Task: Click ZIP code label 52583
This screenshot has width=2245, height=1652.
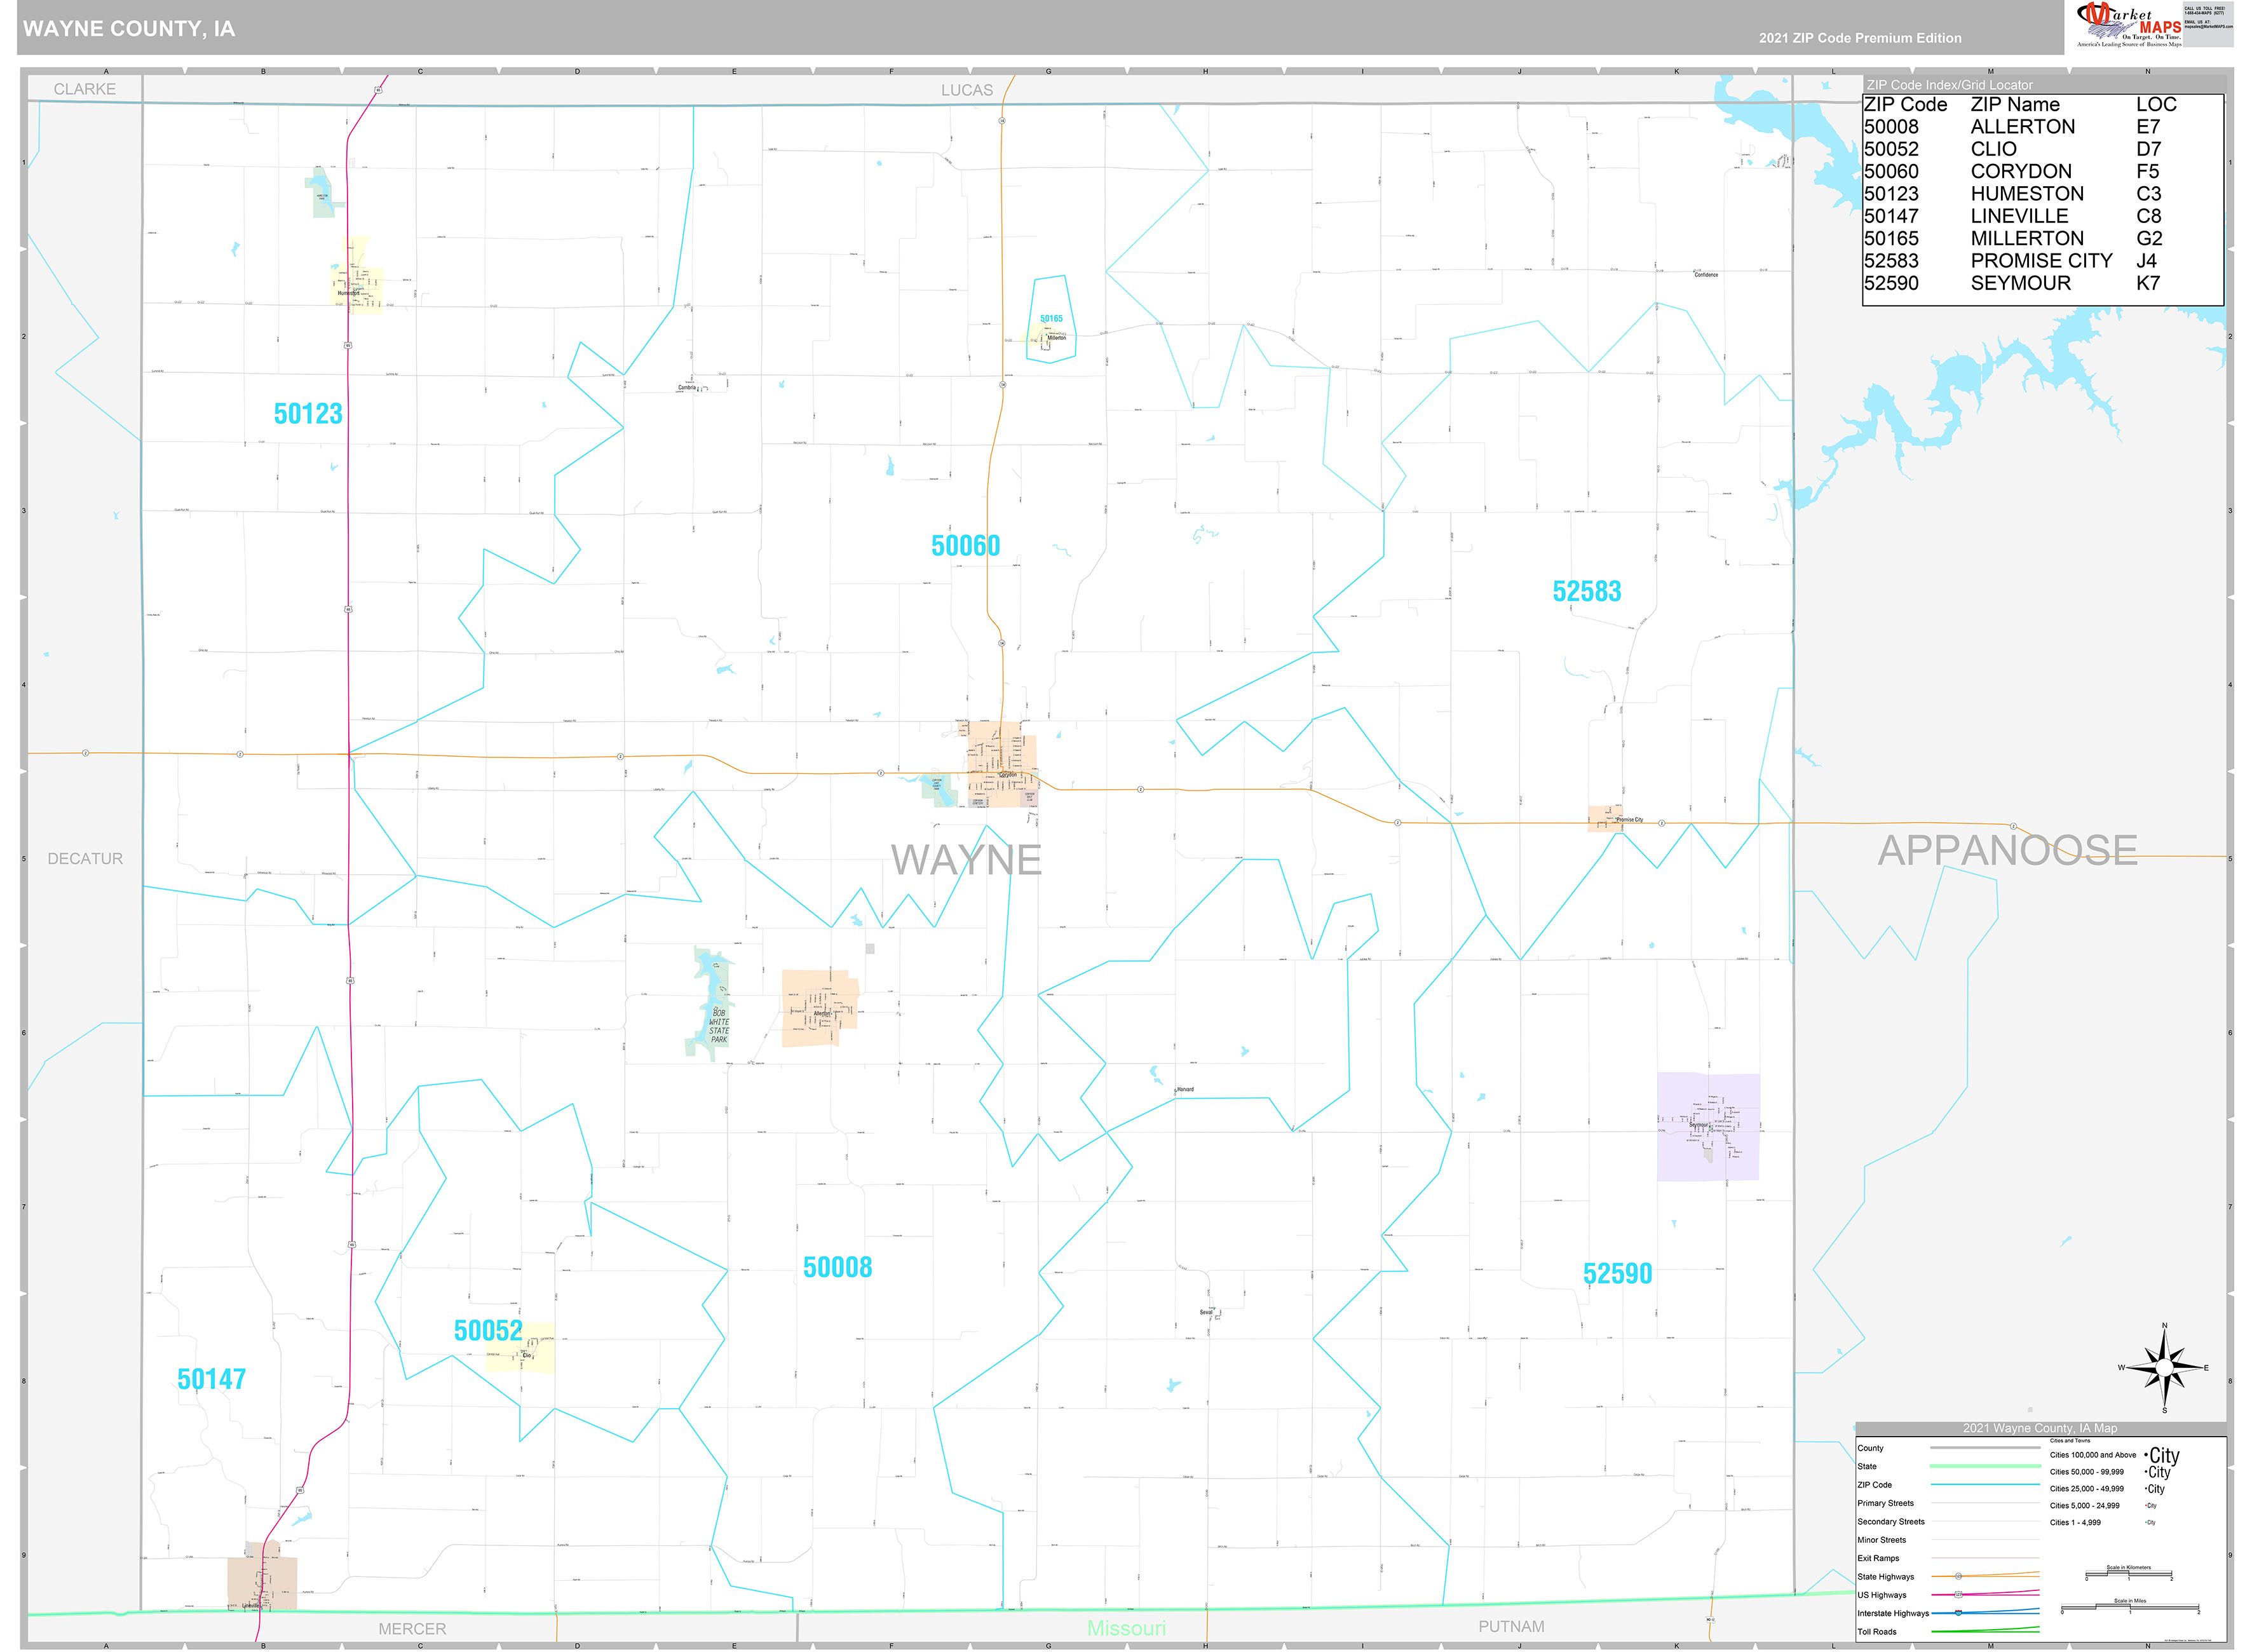Action: (x=1586, y=591)
